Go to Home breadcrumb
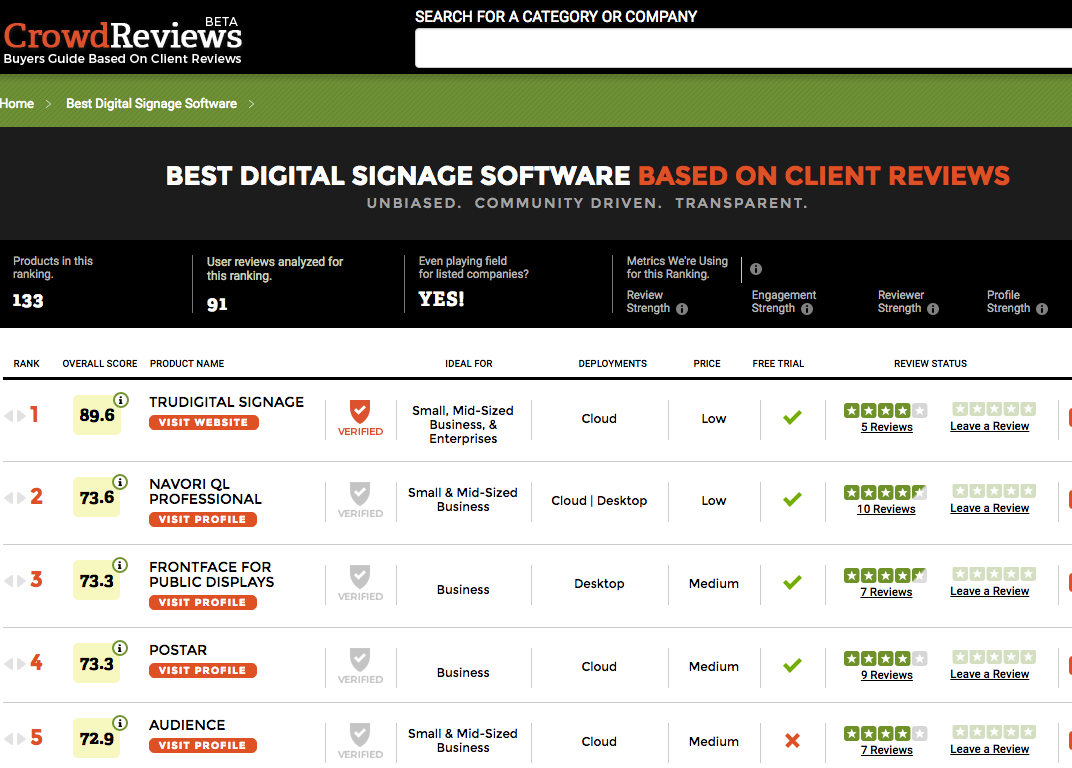Image resolution: width=1072 pixels, height=768 pixels. tap(17, 104)
